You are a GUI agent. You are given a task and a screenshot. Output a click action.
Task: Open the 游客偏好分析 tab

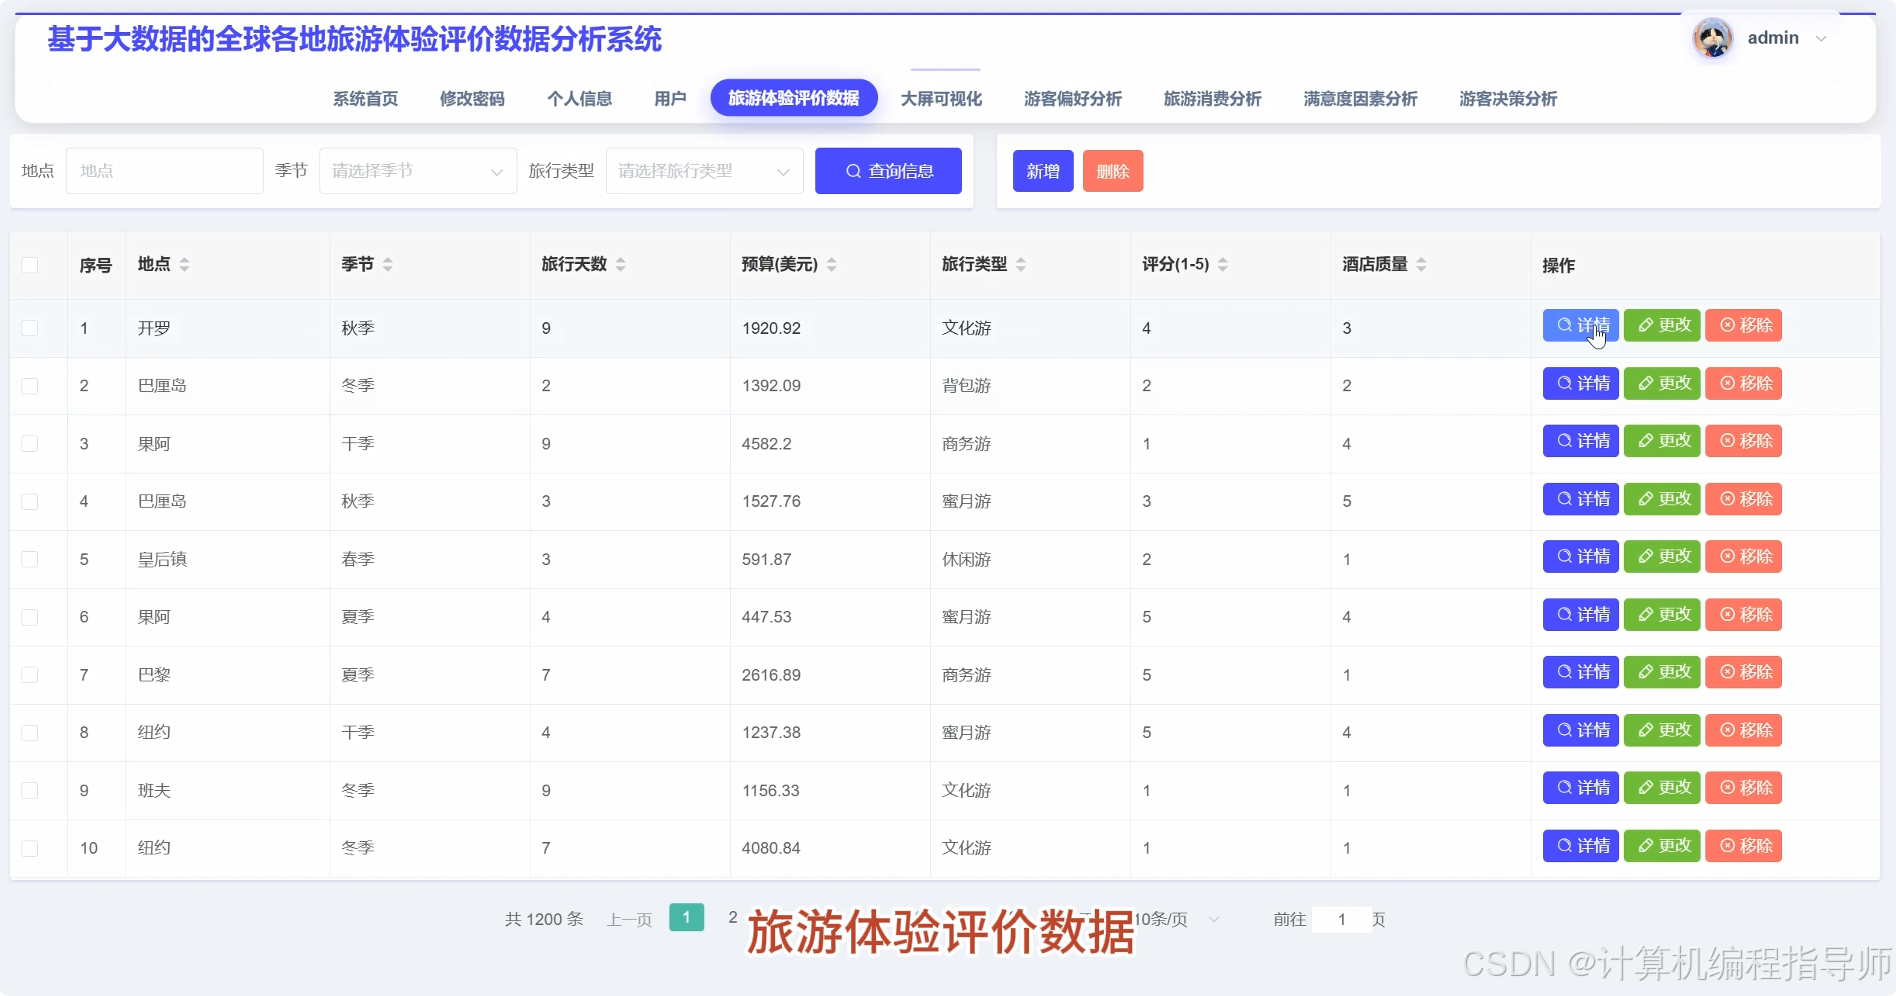(x=1072, y=98)
